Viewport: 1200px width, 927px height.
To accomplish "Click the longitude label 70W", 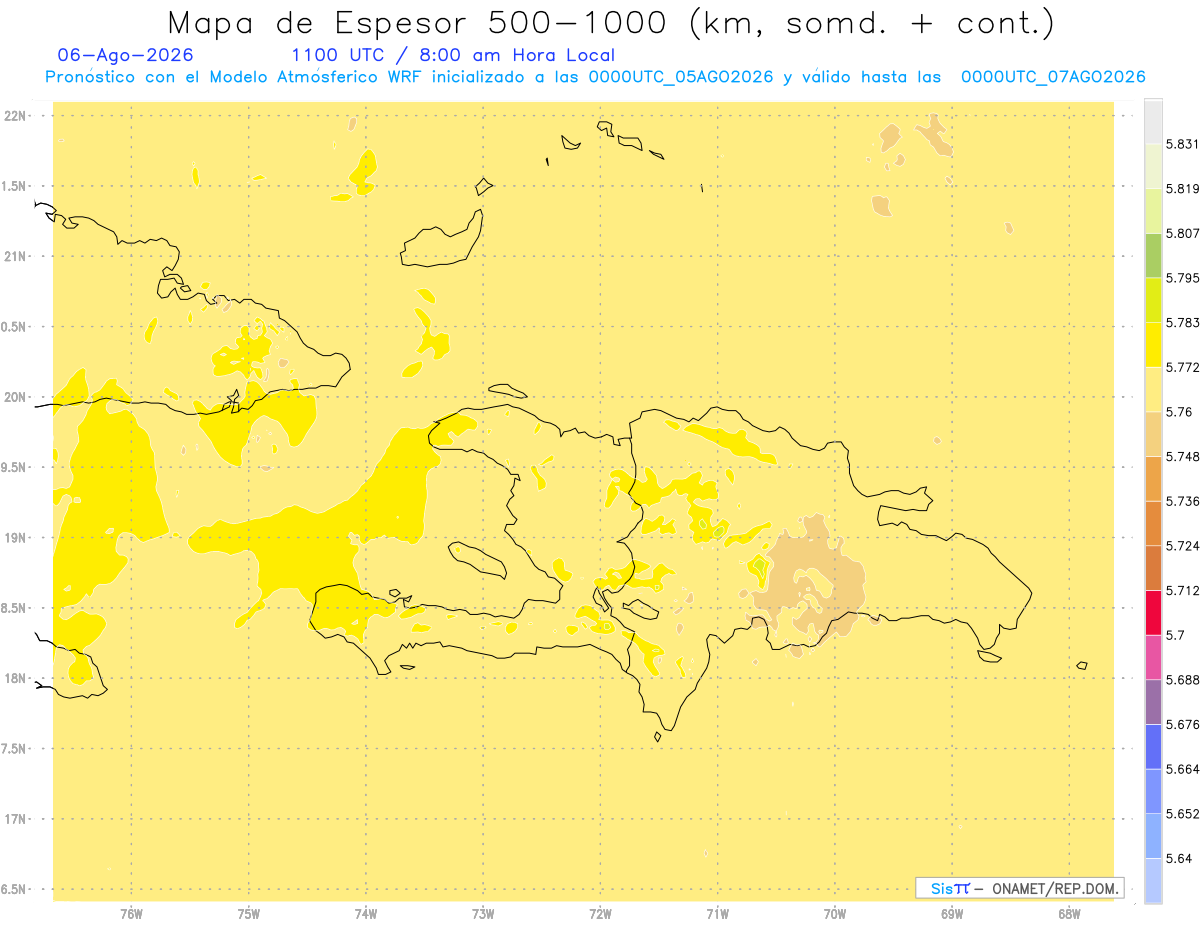I will coord(835,914).
